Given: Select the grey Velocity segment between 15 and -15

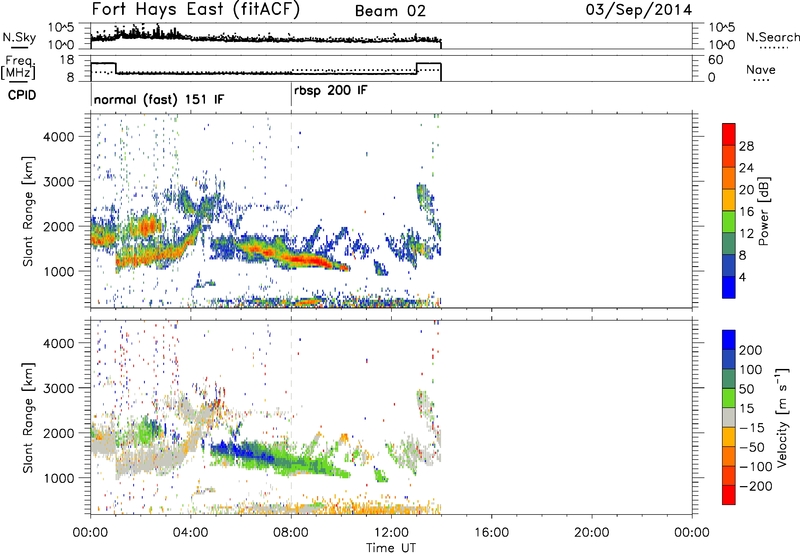Looking at the screenshot, I should 729,417.
